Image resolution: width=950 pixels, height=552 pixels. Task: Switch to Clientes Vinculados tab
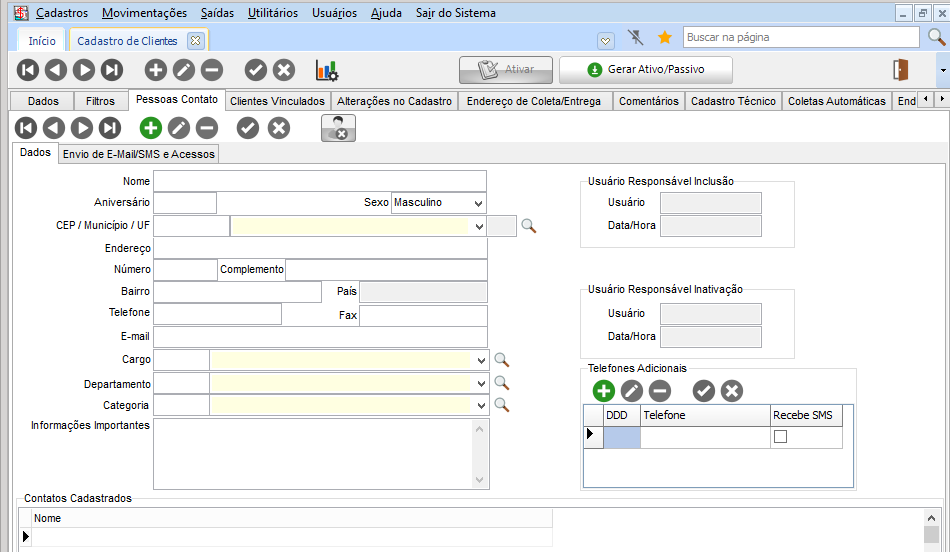(x=277, y=101)
